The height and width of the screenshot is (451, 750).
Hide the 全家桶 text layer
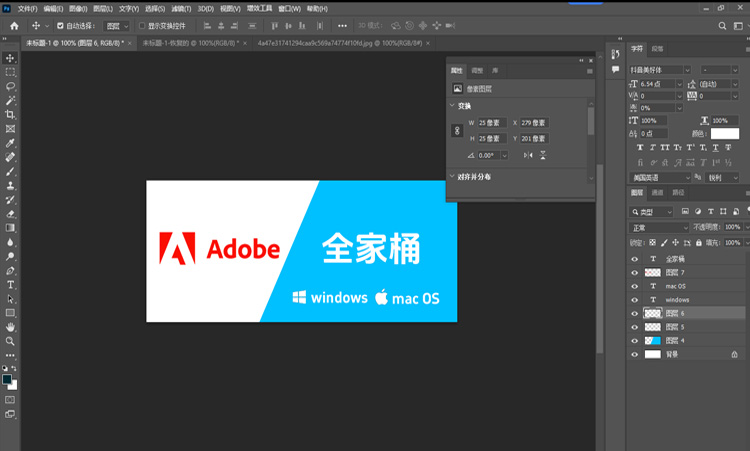635,259
